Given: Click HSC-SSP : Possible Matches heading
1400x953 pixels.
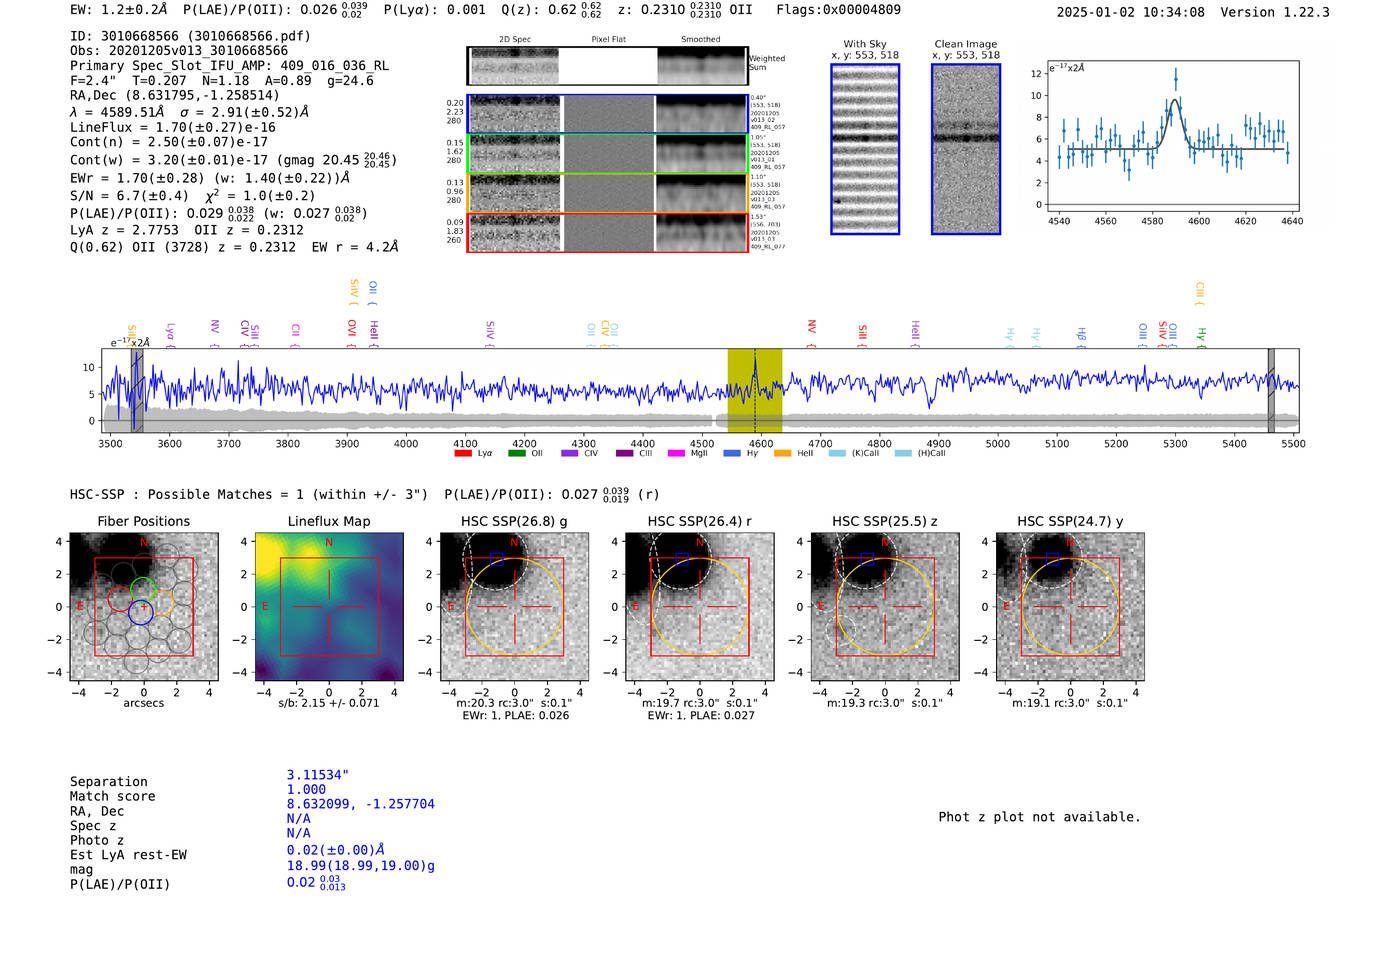Looking at the screenshot, I should pos(249,494).
